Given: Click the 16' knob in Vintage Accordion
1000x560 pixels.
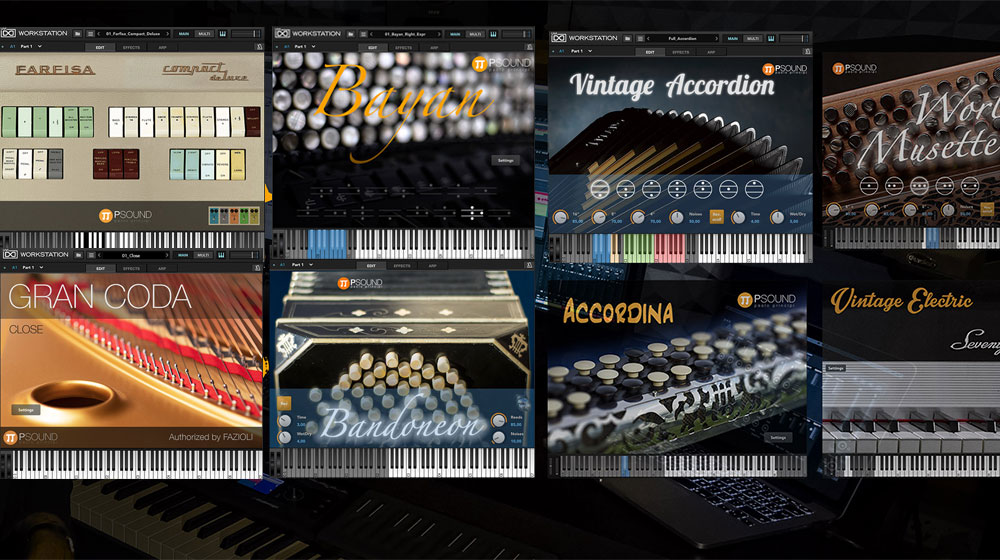Looking at the screenshot, I should [x=560, y=217].
